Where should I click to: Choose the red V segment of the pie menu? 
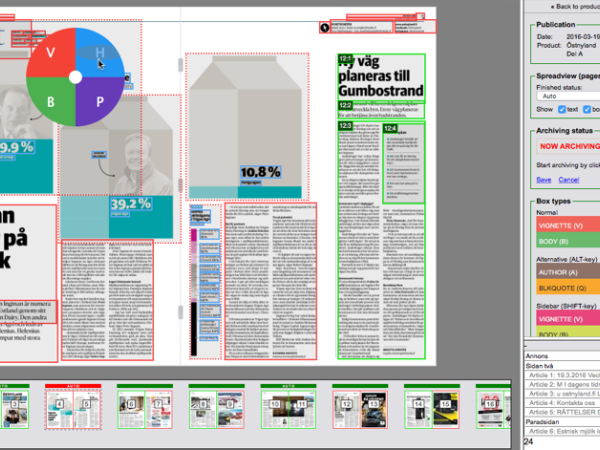pyautogui.click(x=51, y=52)
